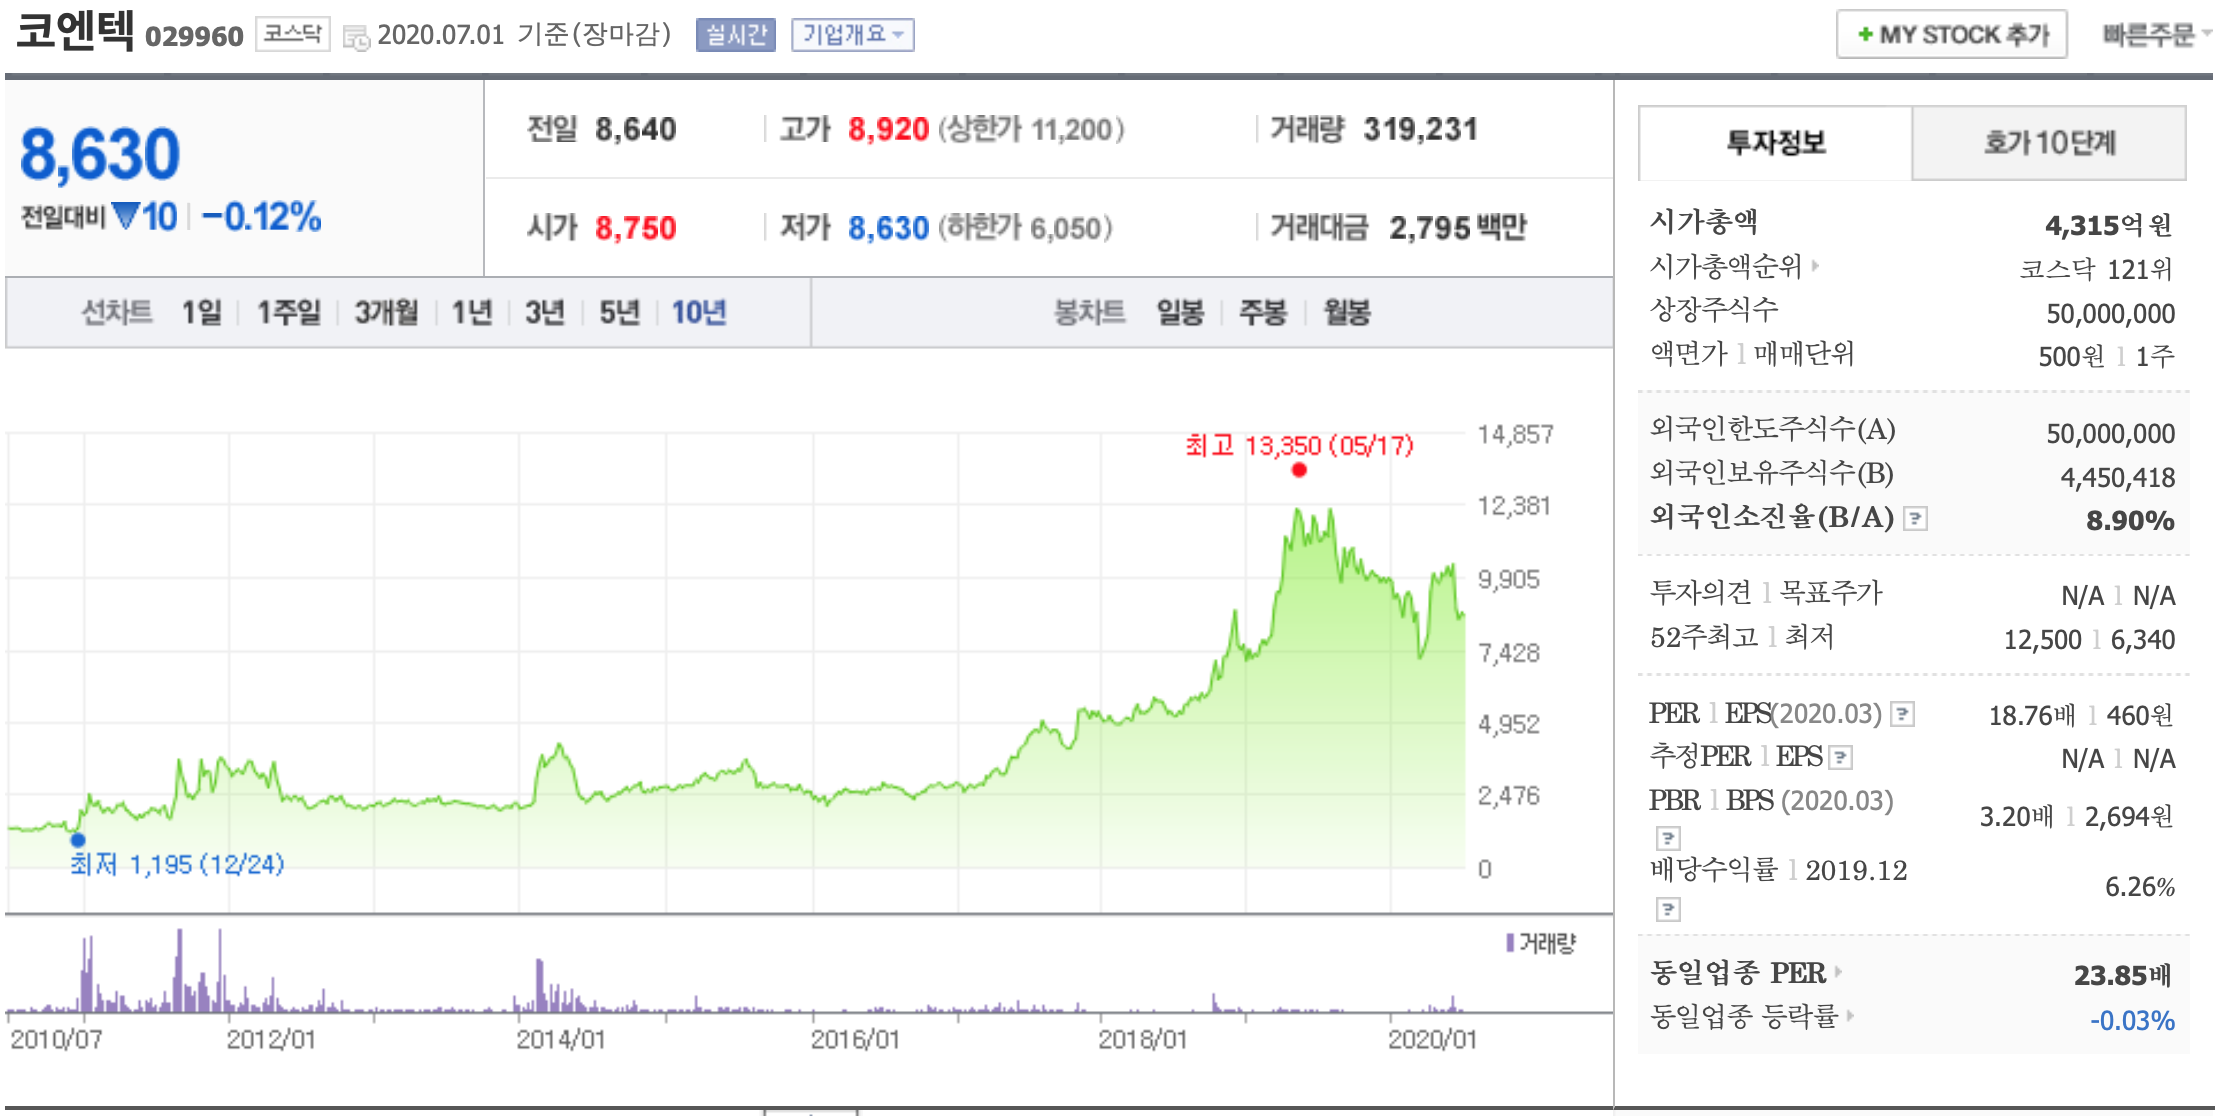Click the 동일업종 등락률 link
The height and width of the screenshot is (1116, 2224).
coord(1744,1016)
